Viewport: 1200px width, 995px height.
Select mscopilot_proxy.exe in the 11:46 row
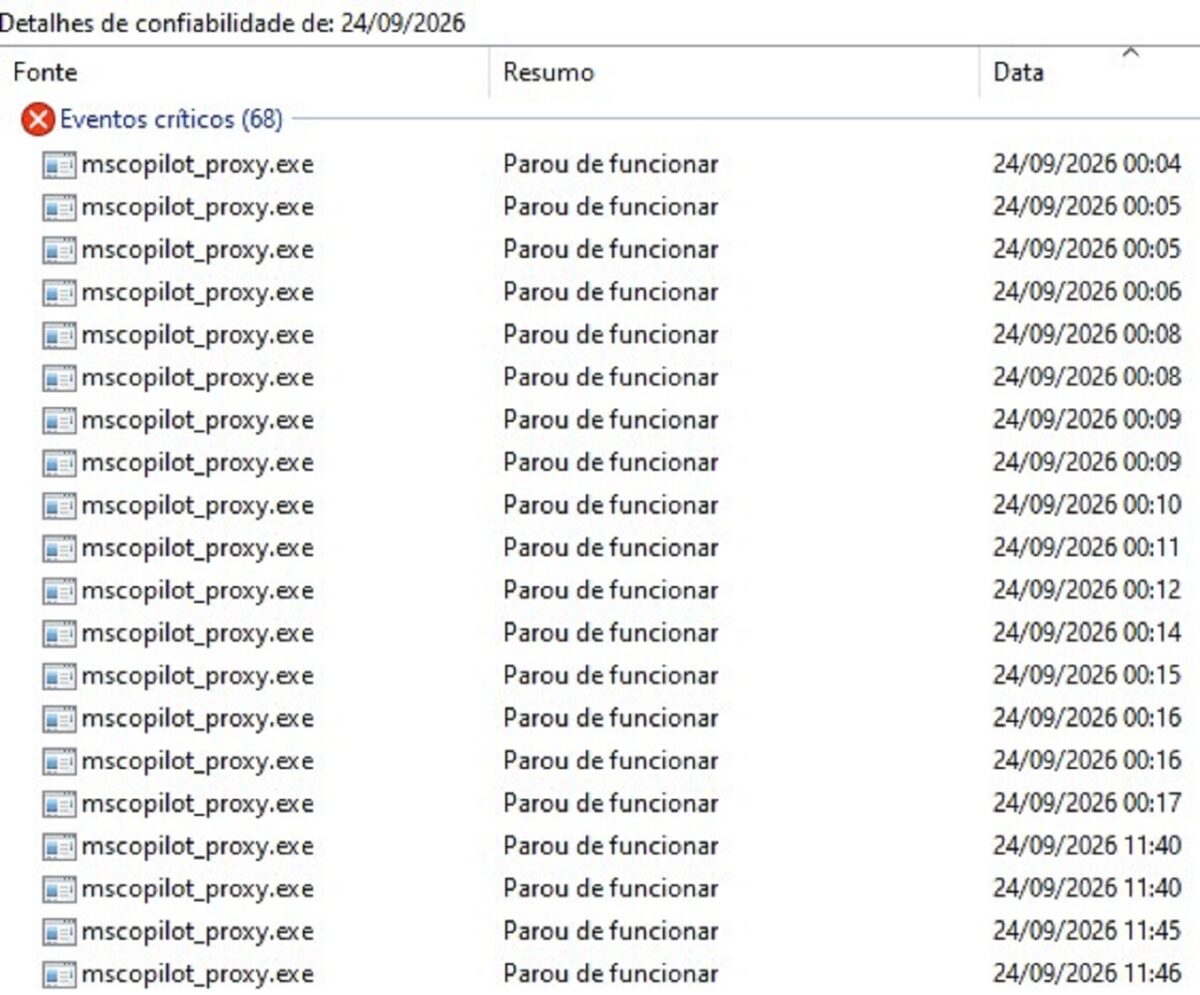click(x=197, y=974)
